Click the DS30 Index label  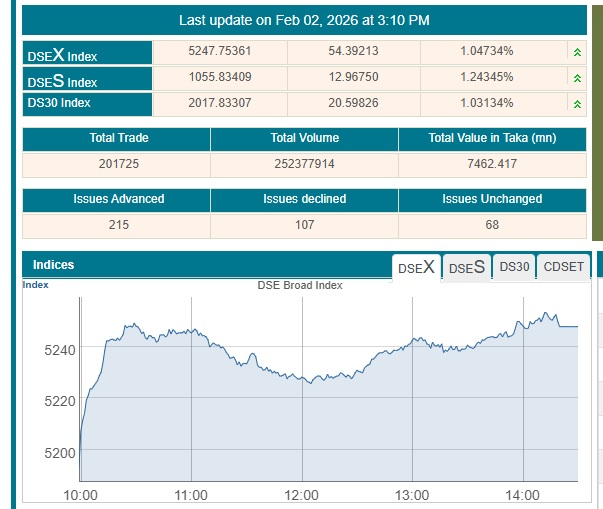point(60,104)
